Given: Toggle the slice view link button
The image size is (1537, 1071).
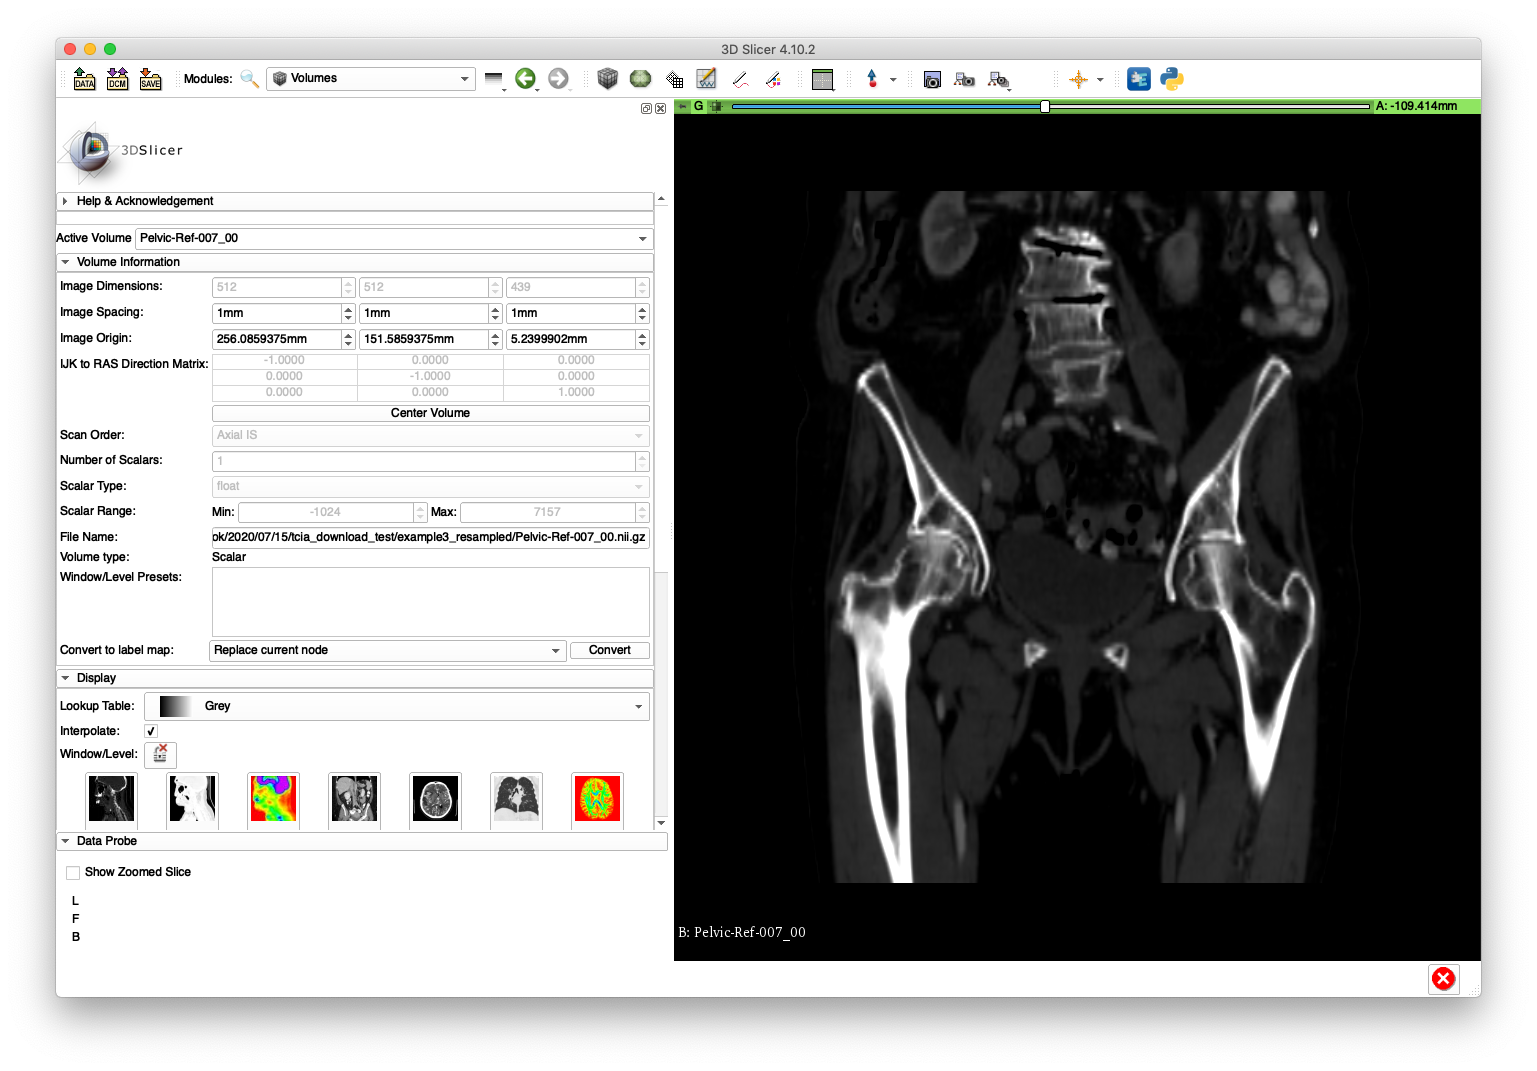Looking at the screenshot, I should (x=718, y=105).
